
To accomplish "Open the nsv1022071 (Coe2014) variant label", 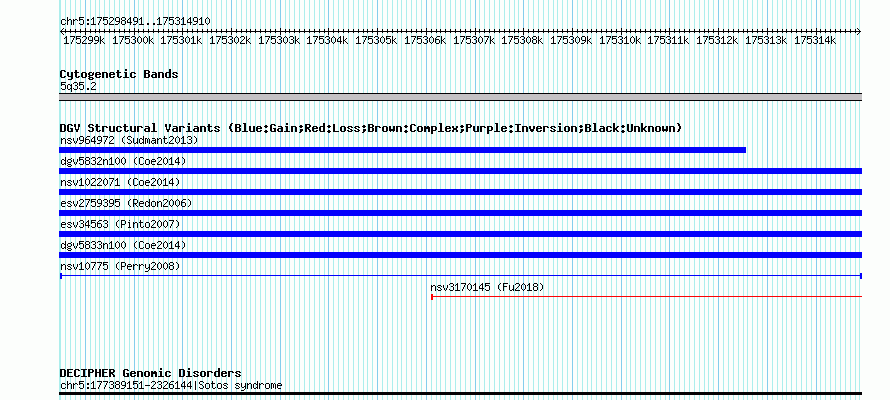I will coord(120,182).
